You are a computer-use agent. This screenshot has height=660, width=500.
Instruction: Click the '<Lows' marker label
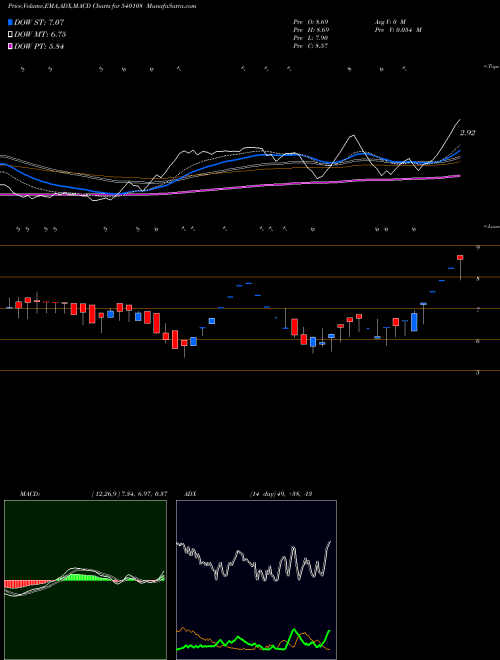coord(491,226)
